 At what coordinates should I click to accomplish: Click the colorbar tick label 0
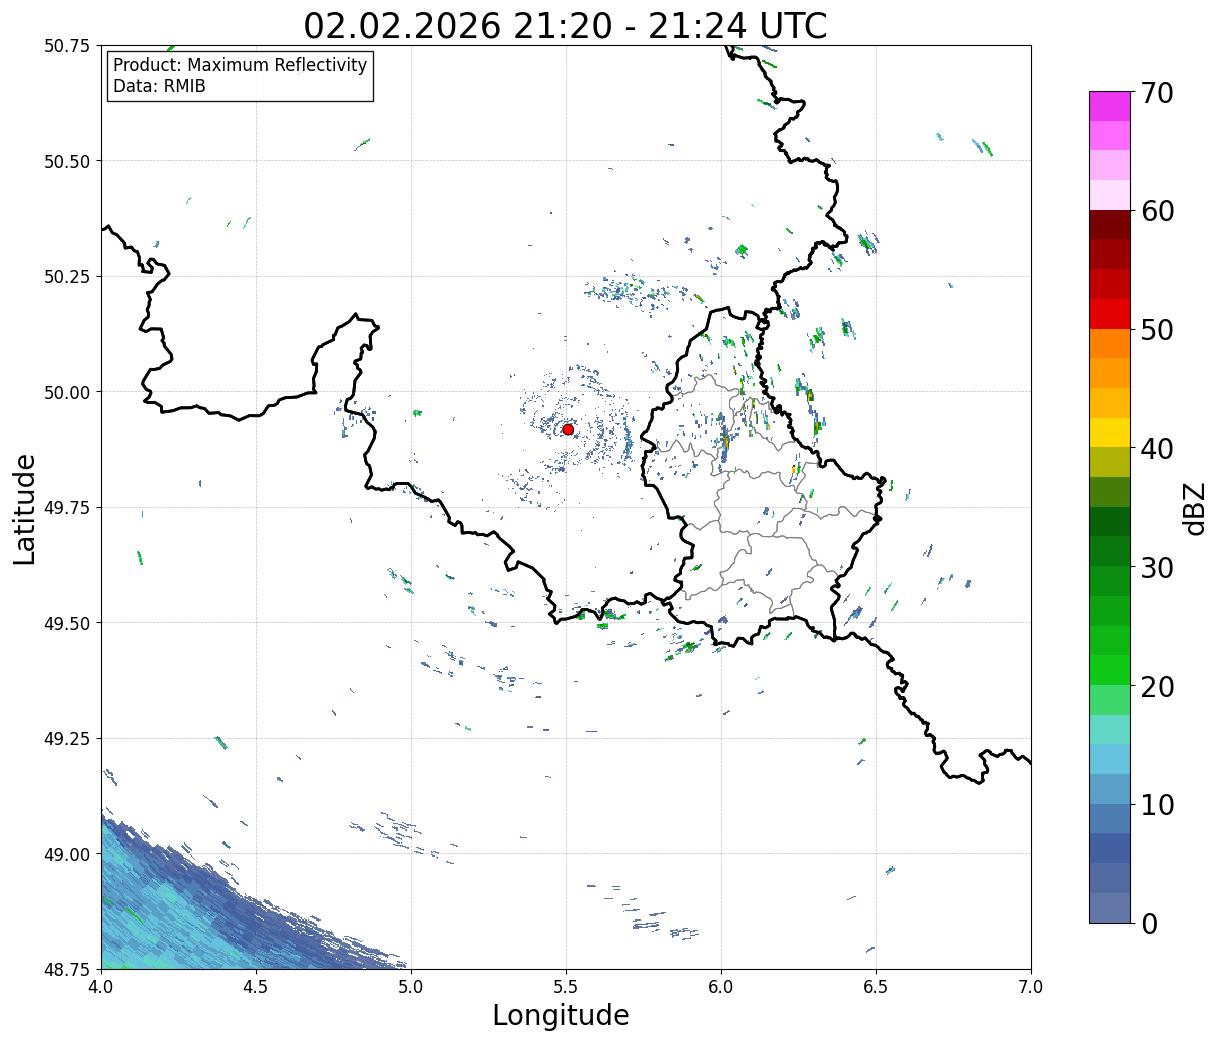(x=1149, y=924)
